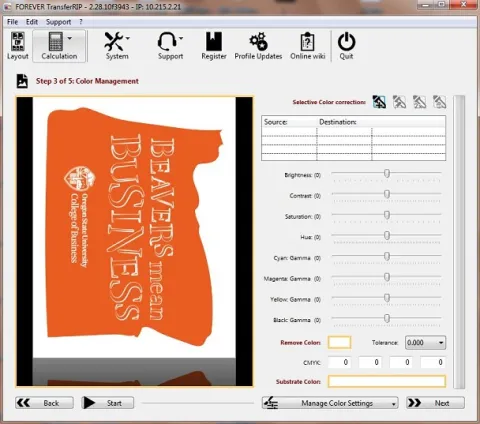Expand the System dropdown arrow
Screen dimensions: 480x424
[x=128, y=38]
